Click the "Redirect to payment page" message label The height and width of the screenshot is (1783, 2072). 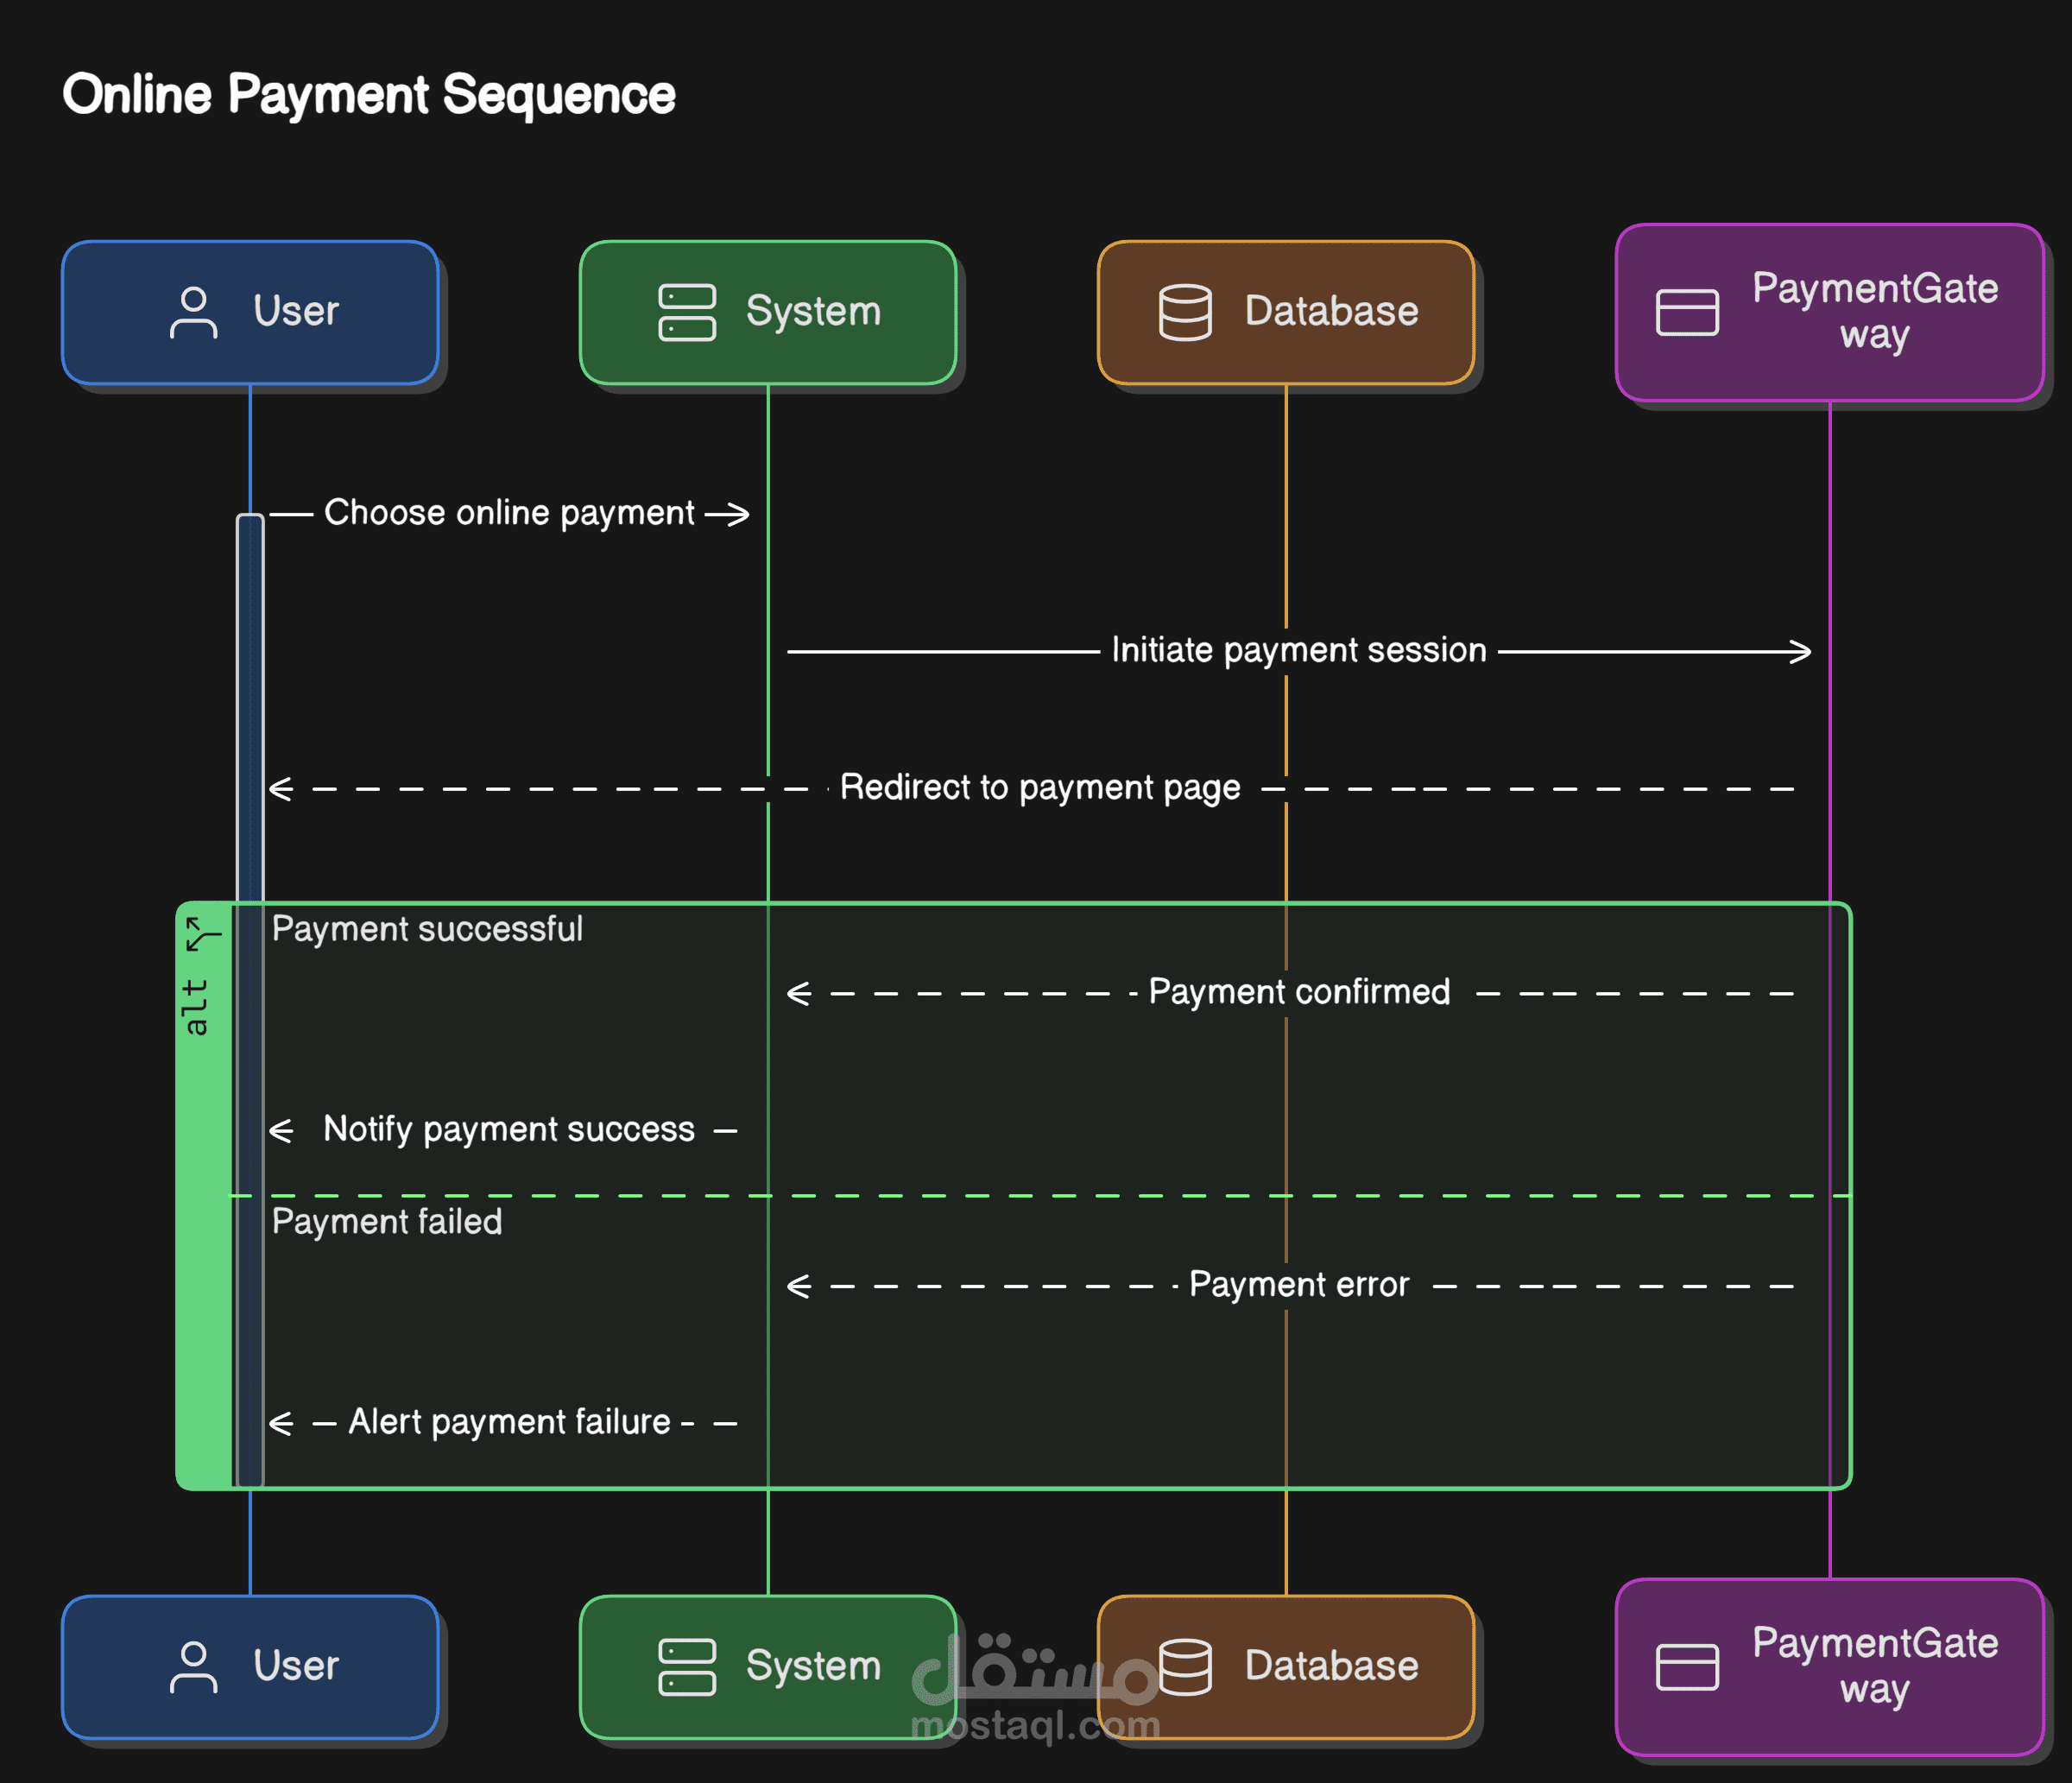1040,788
